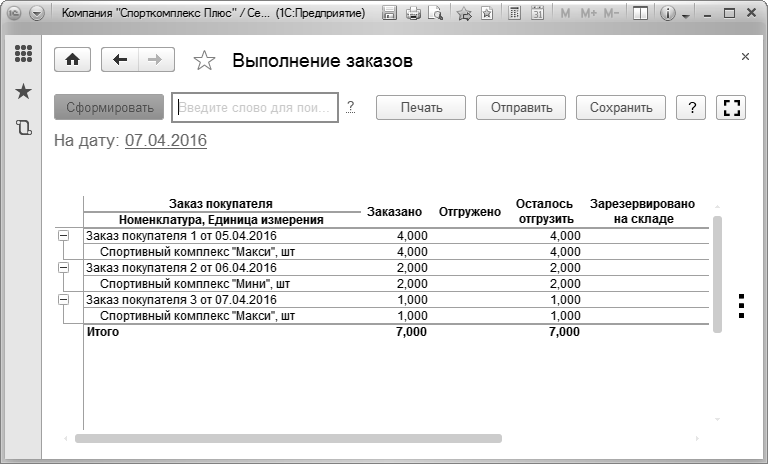Click the scroll up arrow of report
The width and height of the screenshot is (768, 464).
tap(718, 207)
